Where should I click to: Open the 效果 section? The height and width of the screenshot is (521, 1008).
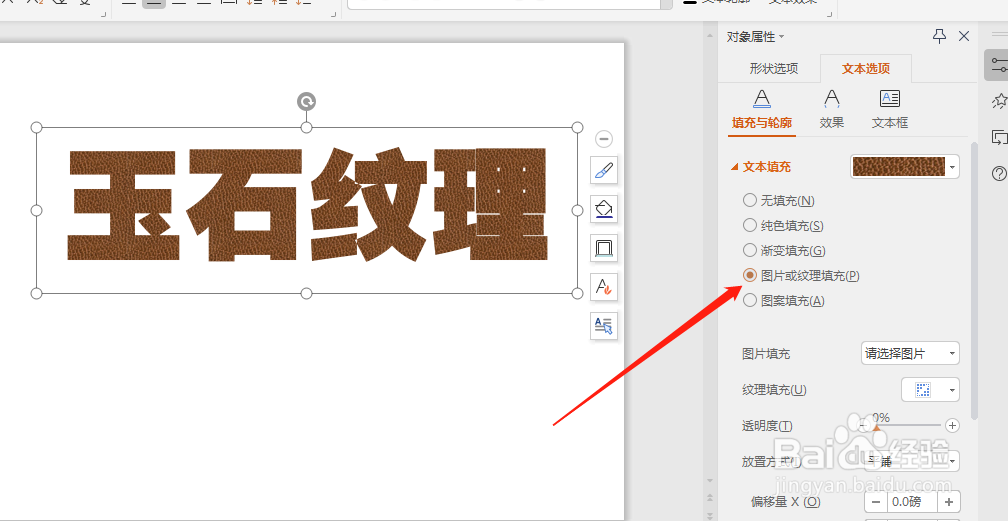click(x=832, y=111)
